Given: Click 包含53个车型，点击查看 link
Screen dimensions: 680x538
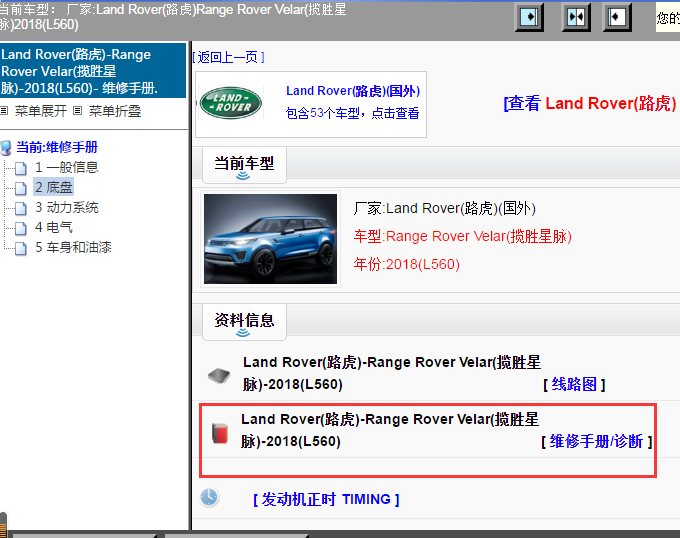Looking at the screenshot, I should click(x=352, y=113).
